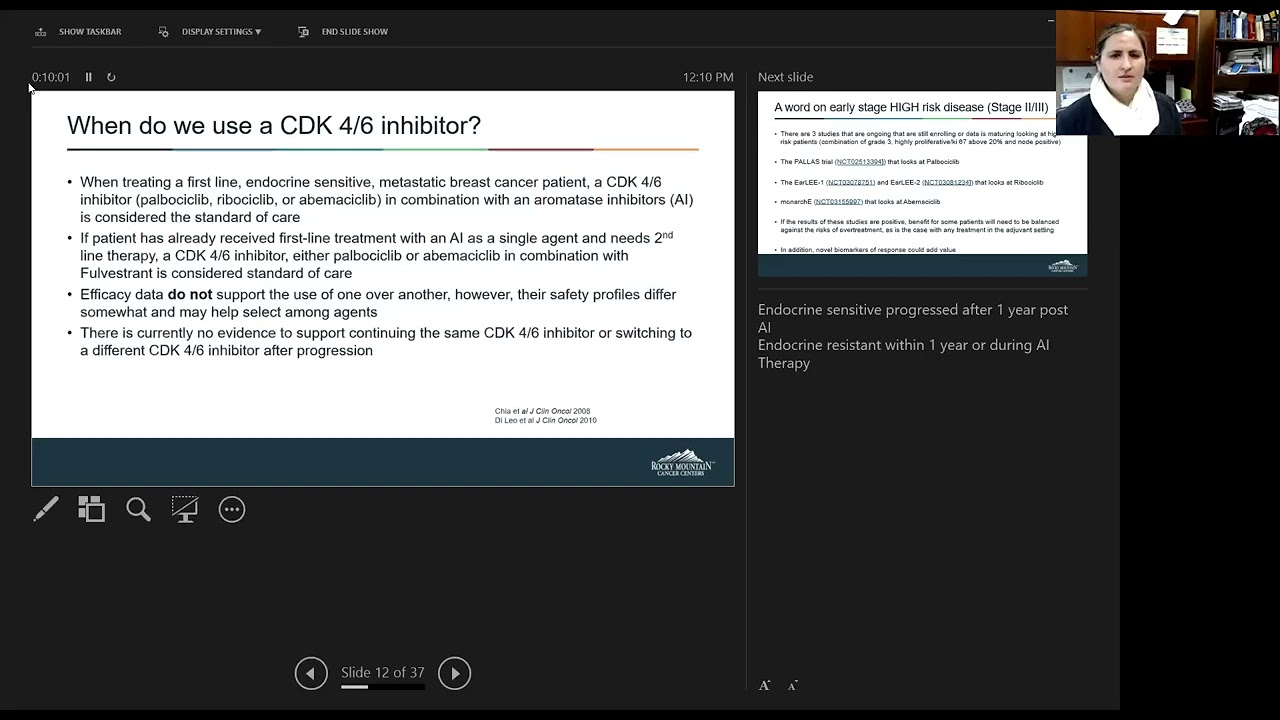Open the NCT03078751 trial link
The height and width of the screenshot is (720, 1280).
click(x=851, y=182)
